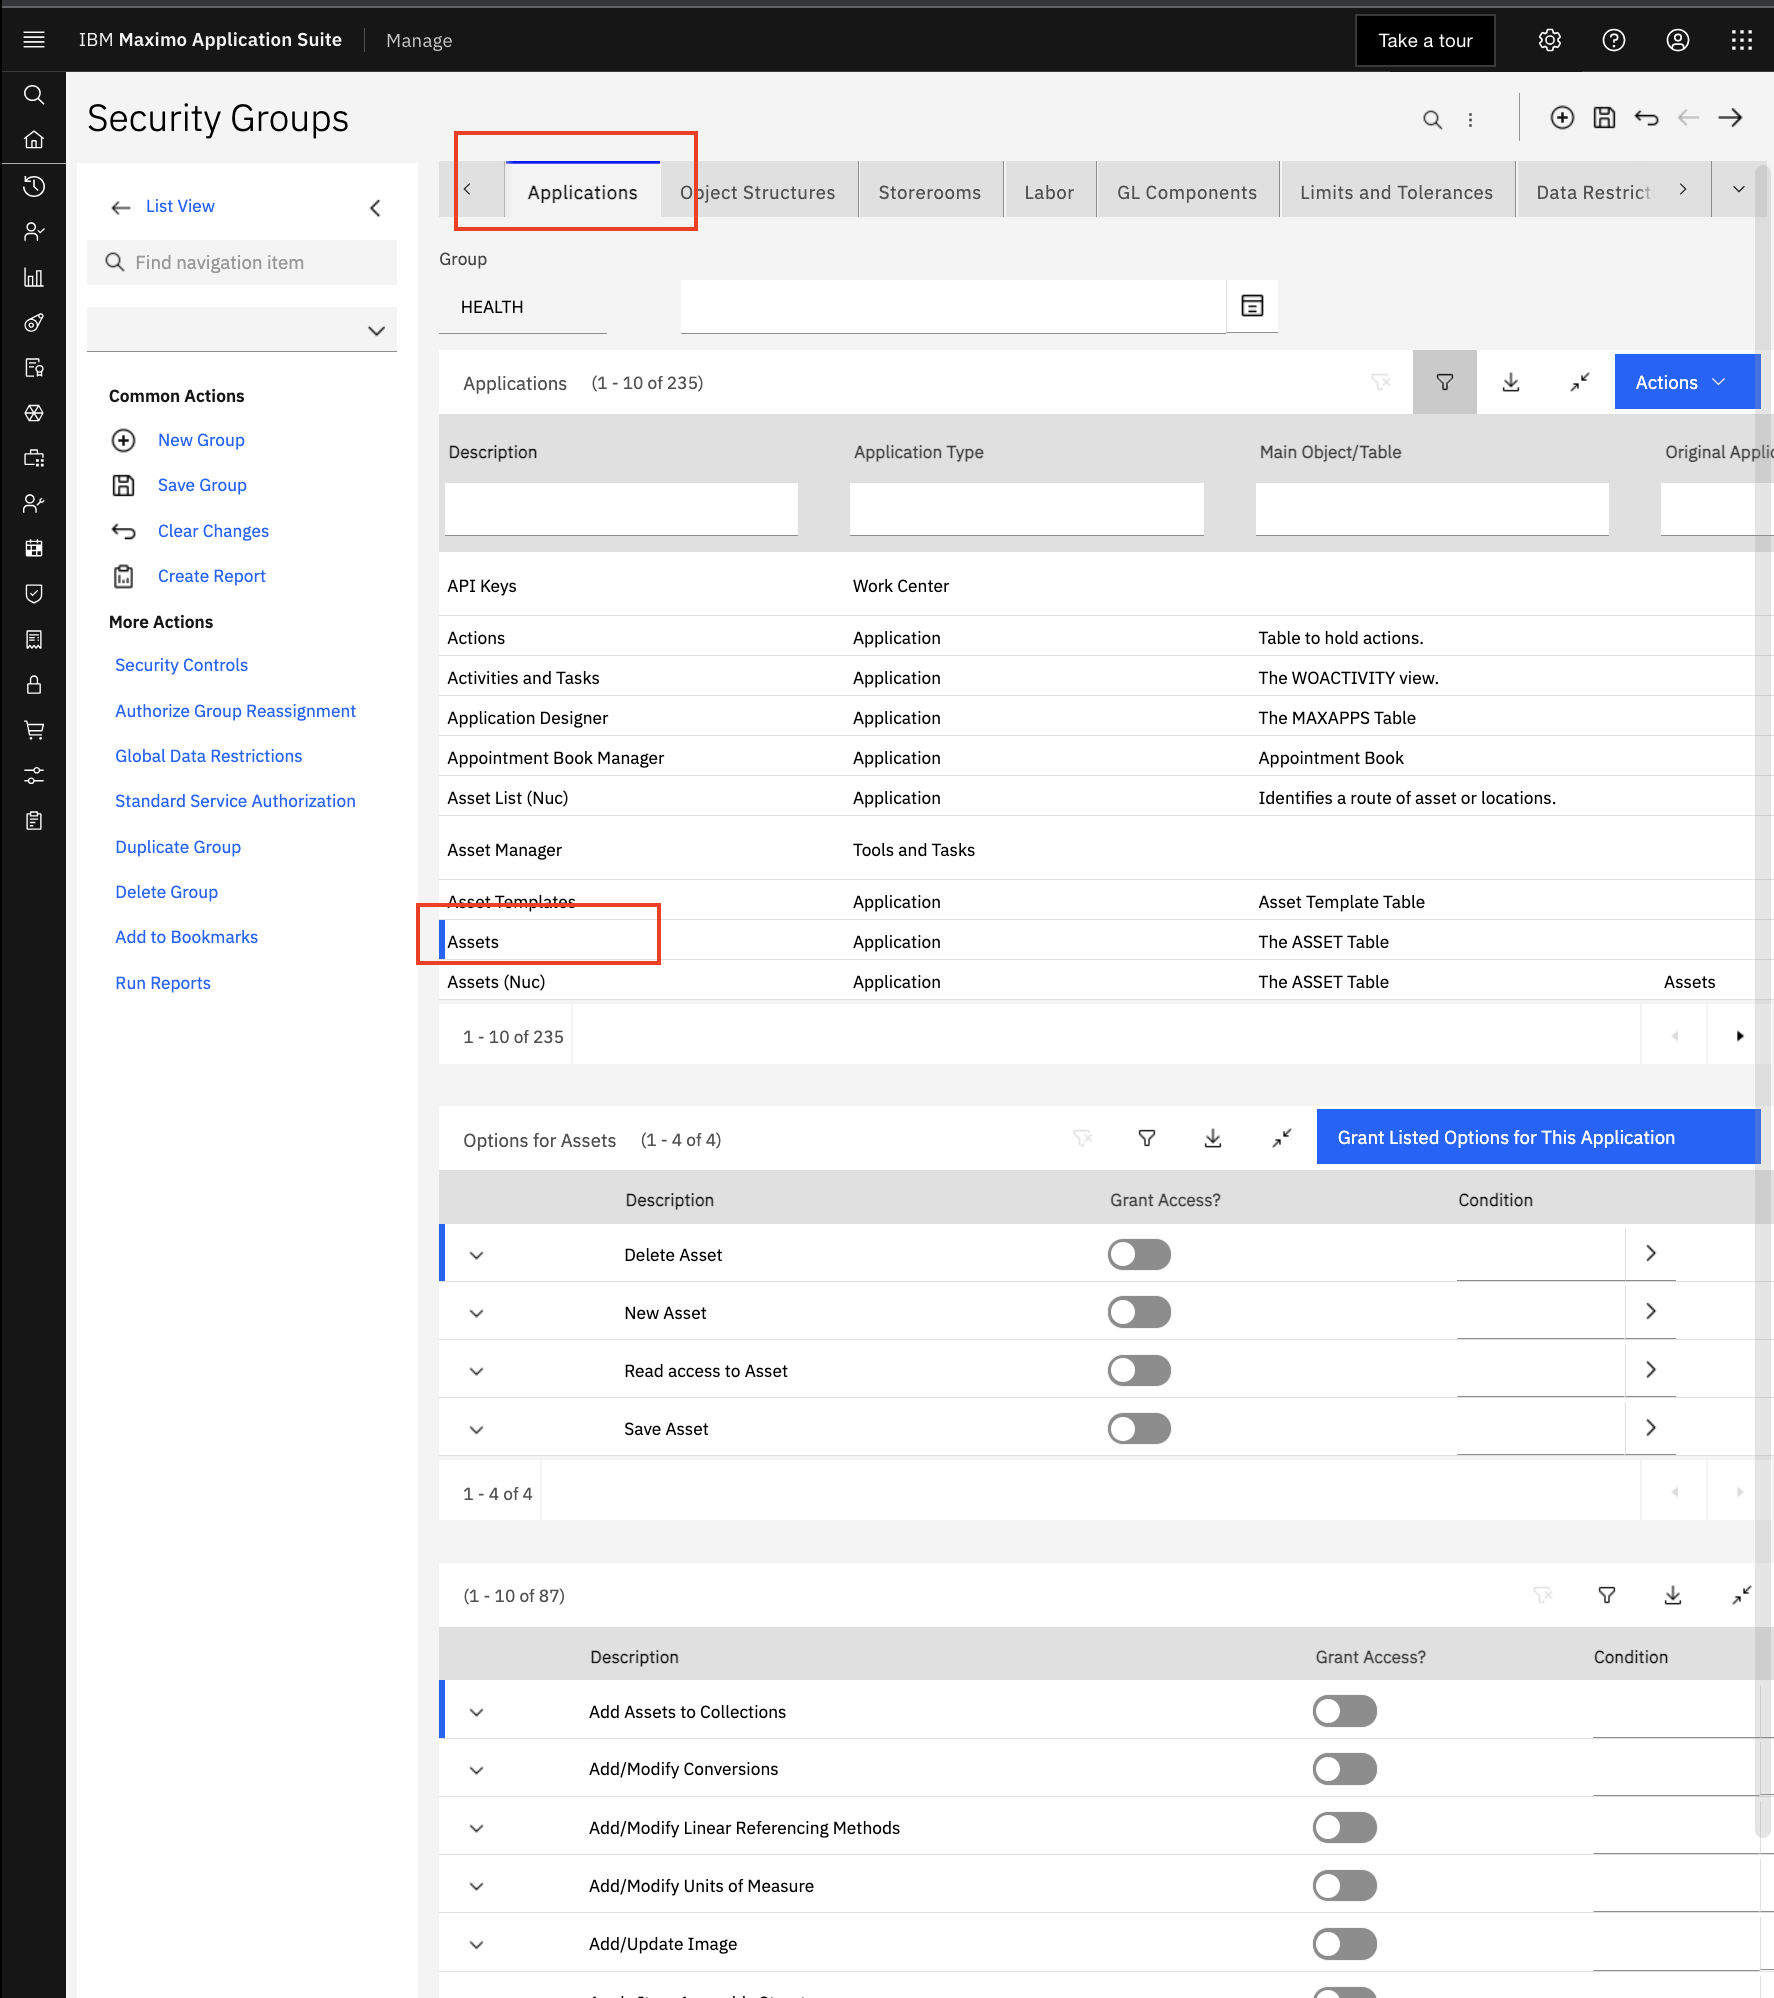Image resolution: width=1774 pixels, height=1998 pixels.
Task: Toggle the Applications table filter icon
Action: click(1445, 382)
